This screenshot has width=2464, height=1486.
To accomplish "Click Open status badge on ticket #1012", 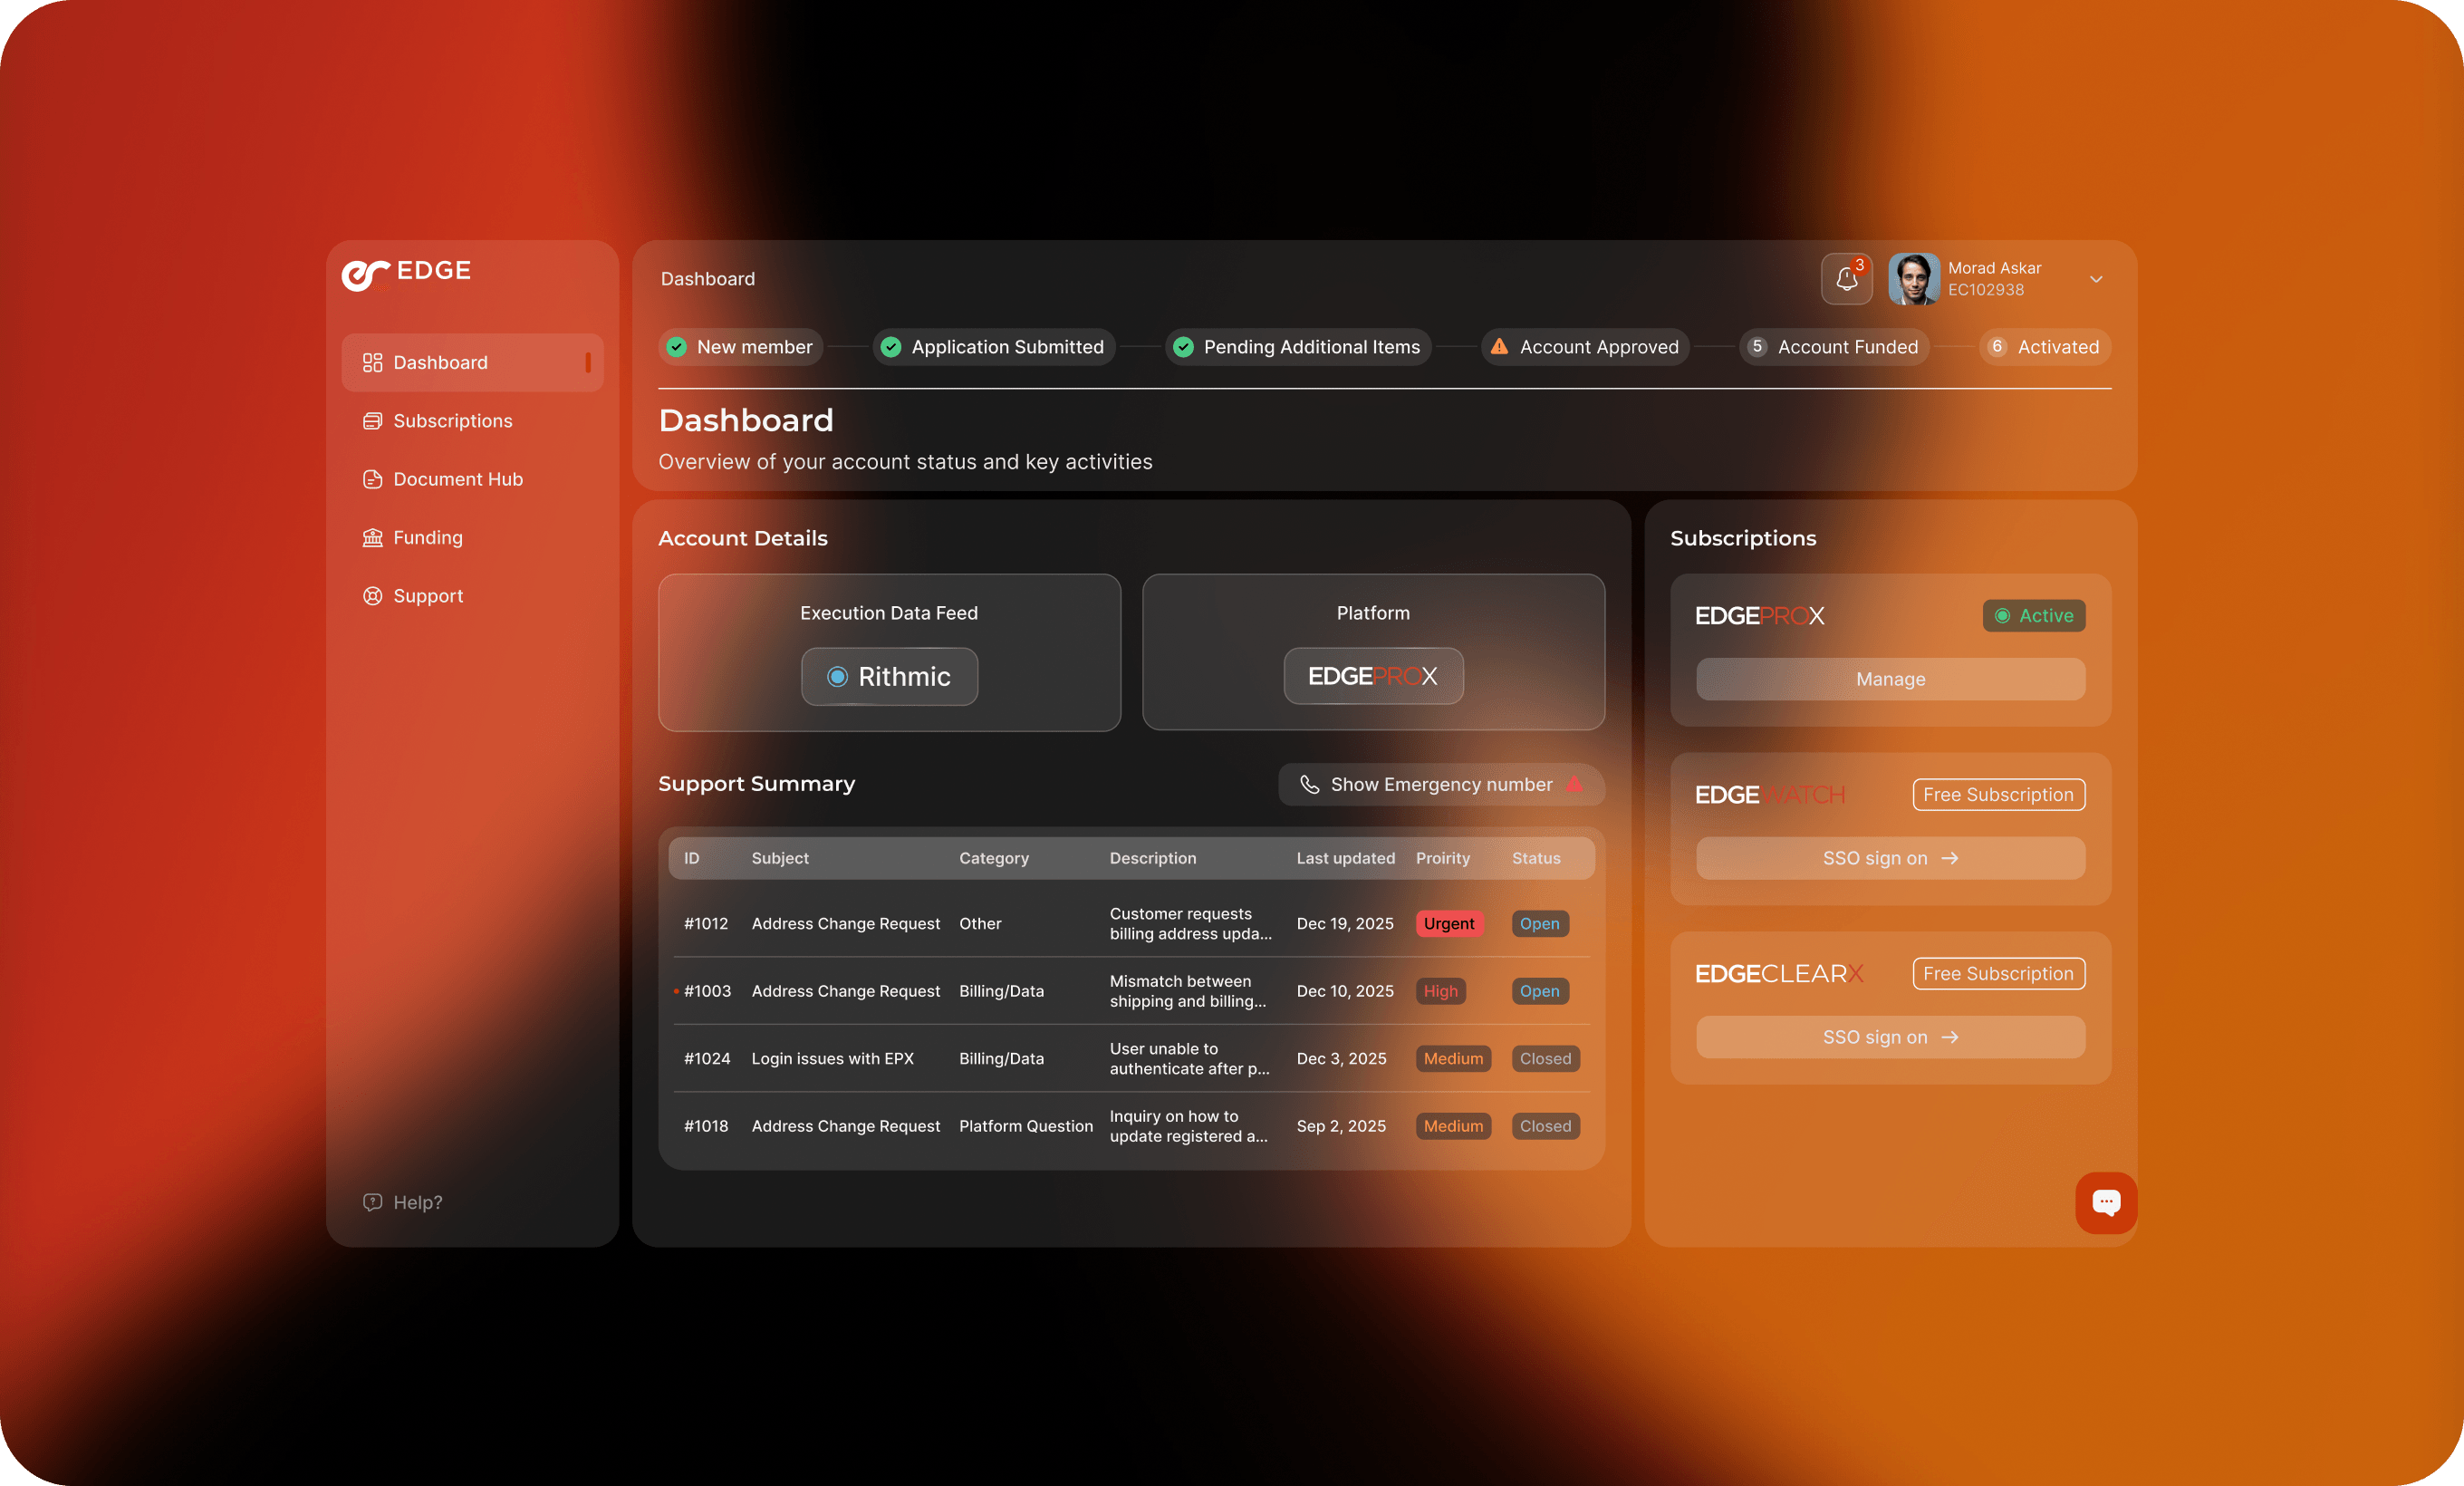I will click(1540, 924).
